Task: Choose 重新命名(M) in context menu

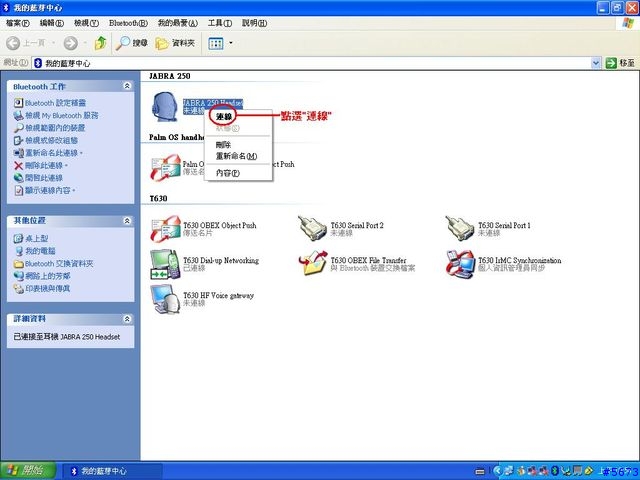Action: 238,156
